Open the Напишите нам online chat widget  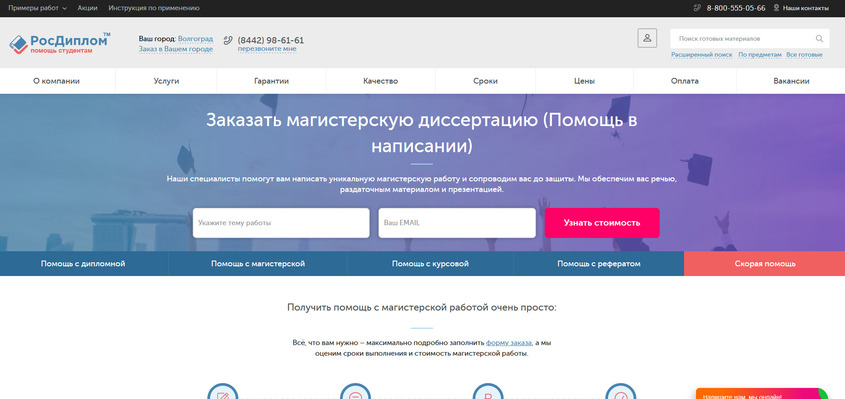tap(761, 394)
